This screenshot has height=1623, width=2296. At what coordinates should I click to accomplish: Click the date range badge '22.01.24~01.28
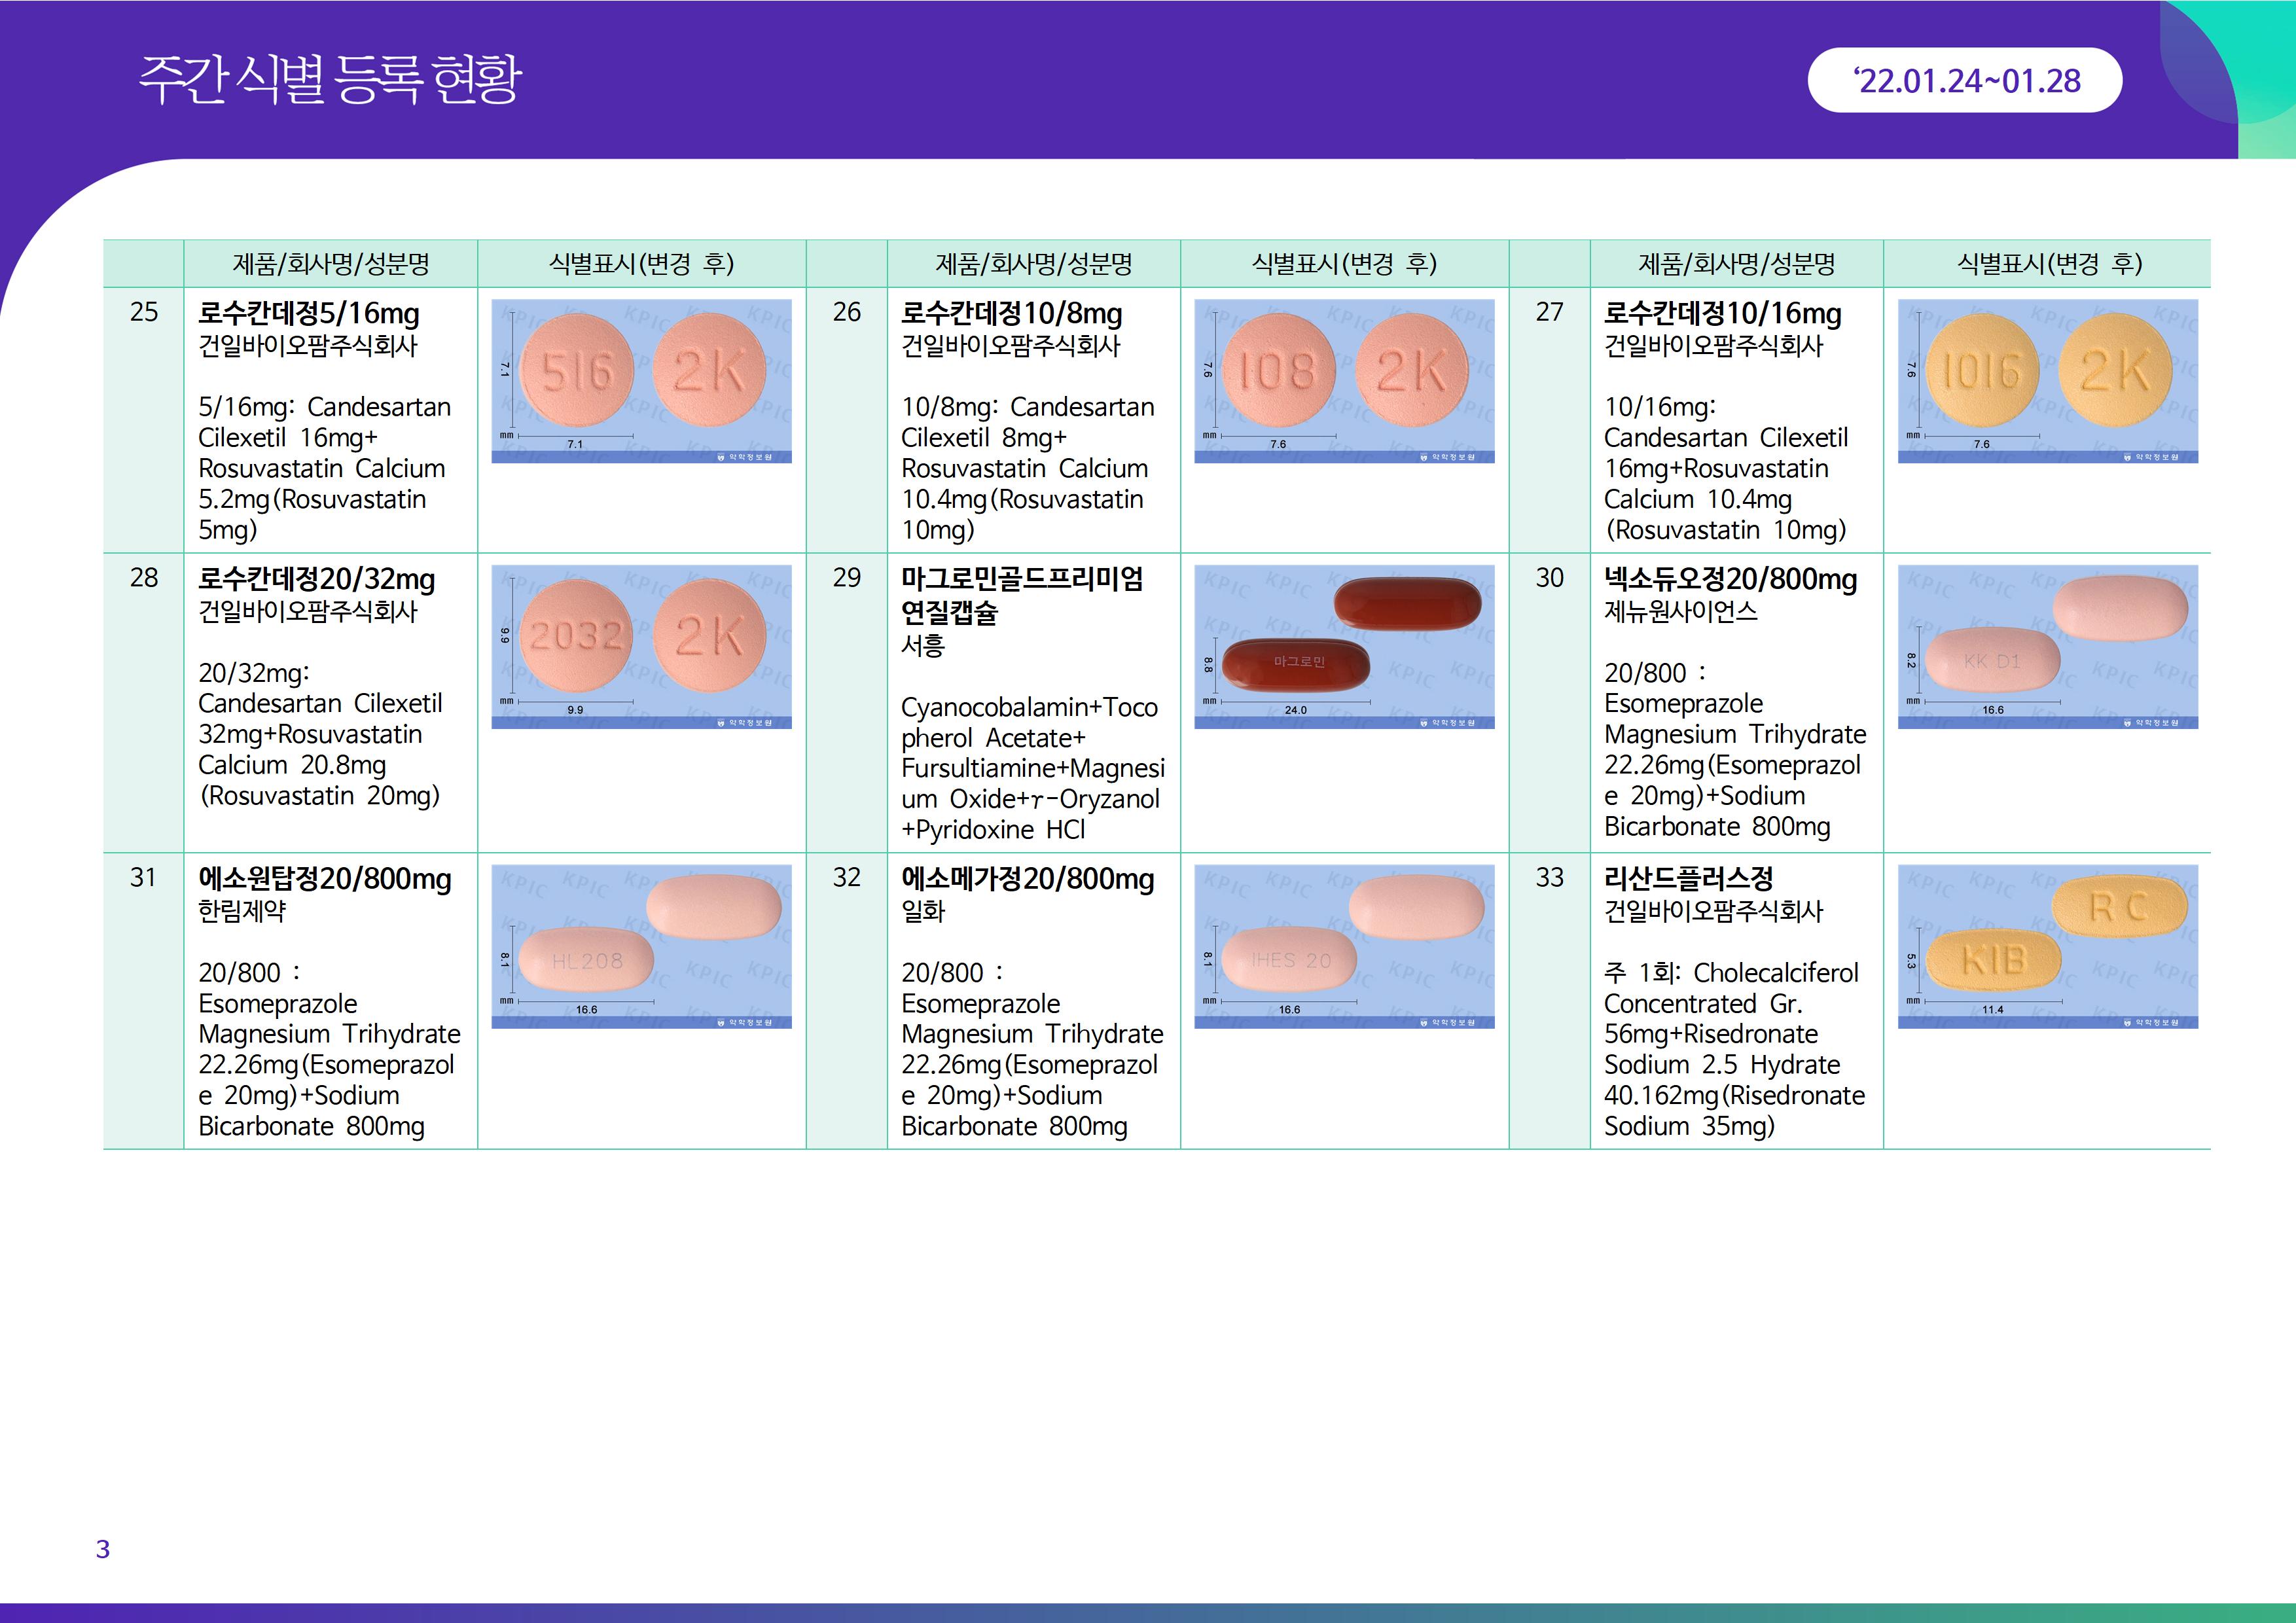[1964, 80]
